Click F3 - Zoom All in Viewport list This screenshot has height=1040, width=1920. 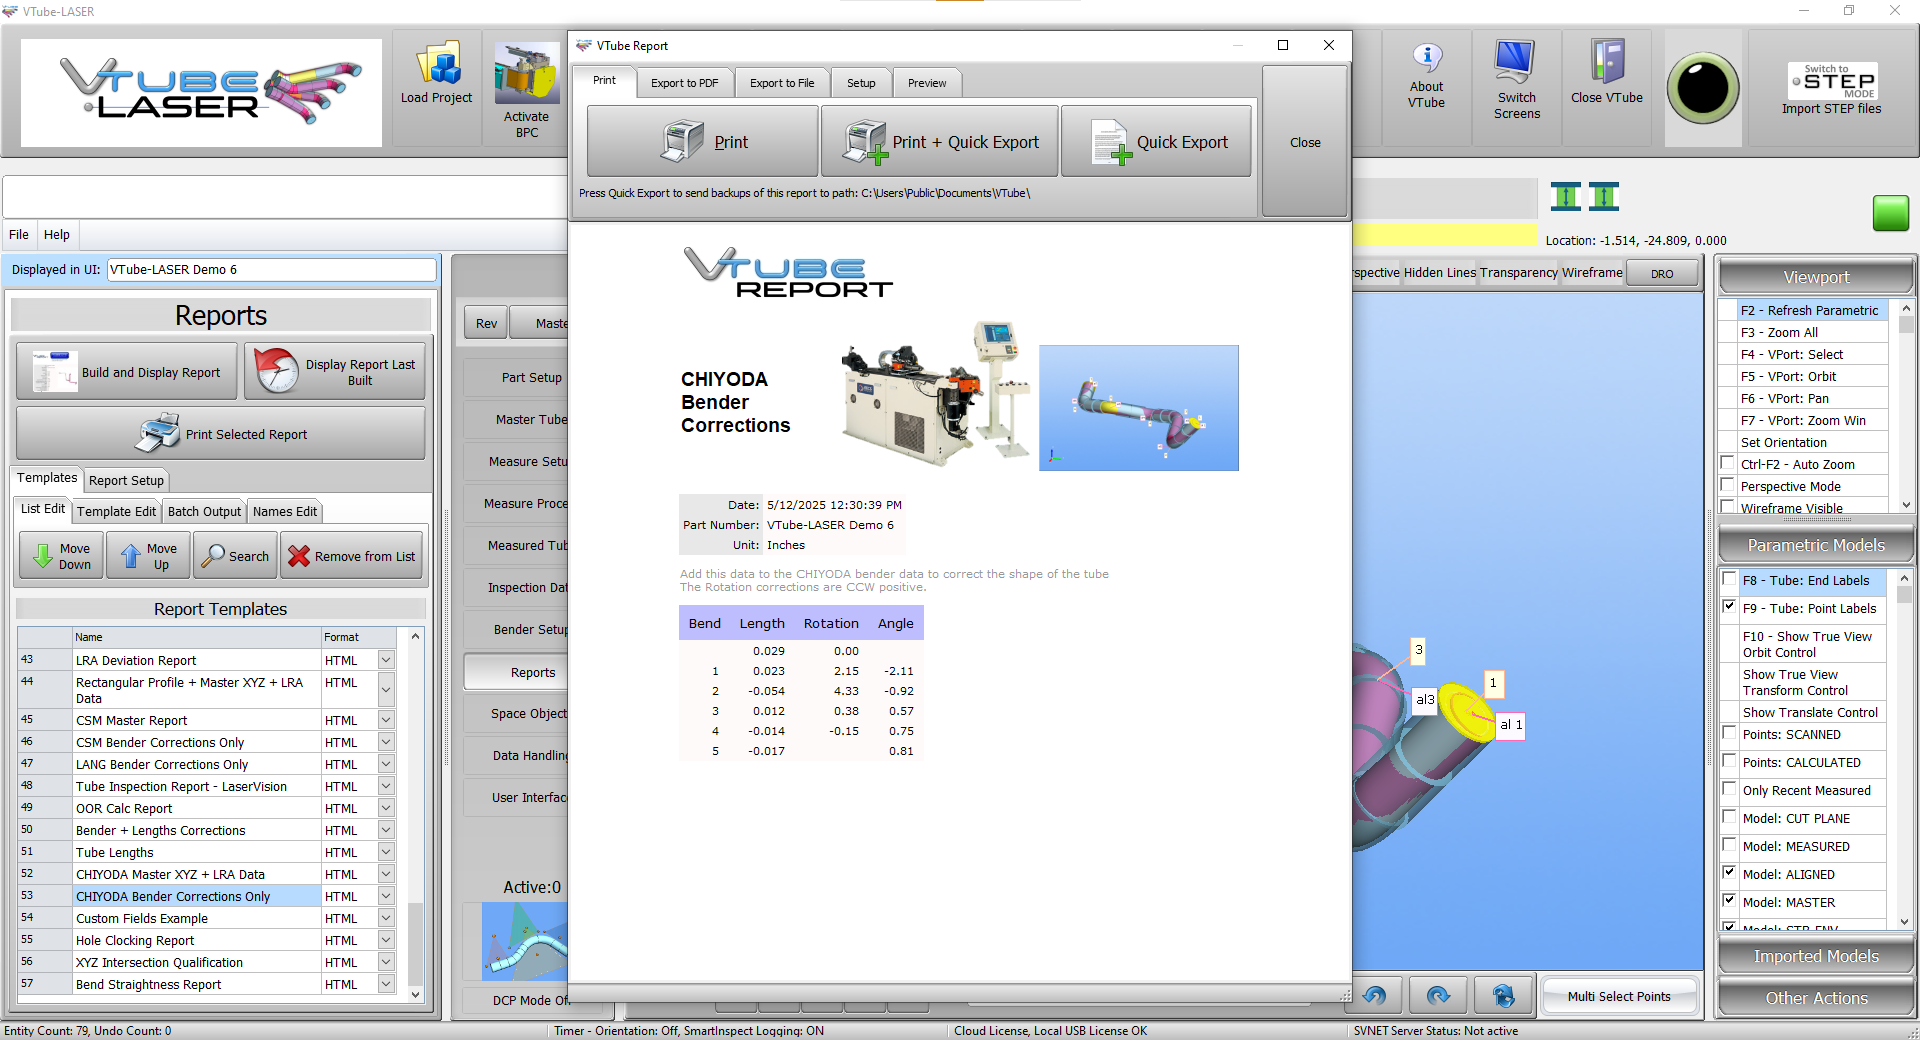(x=1803, y=332)
